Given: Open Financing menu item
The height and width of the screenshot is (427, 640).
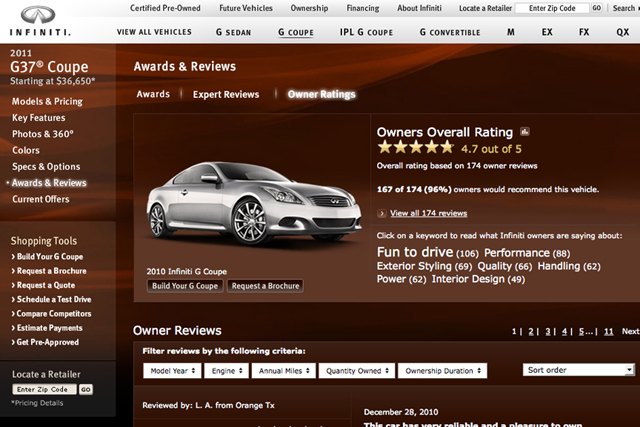Looking at the screenshot, I should tap(362, 8).
